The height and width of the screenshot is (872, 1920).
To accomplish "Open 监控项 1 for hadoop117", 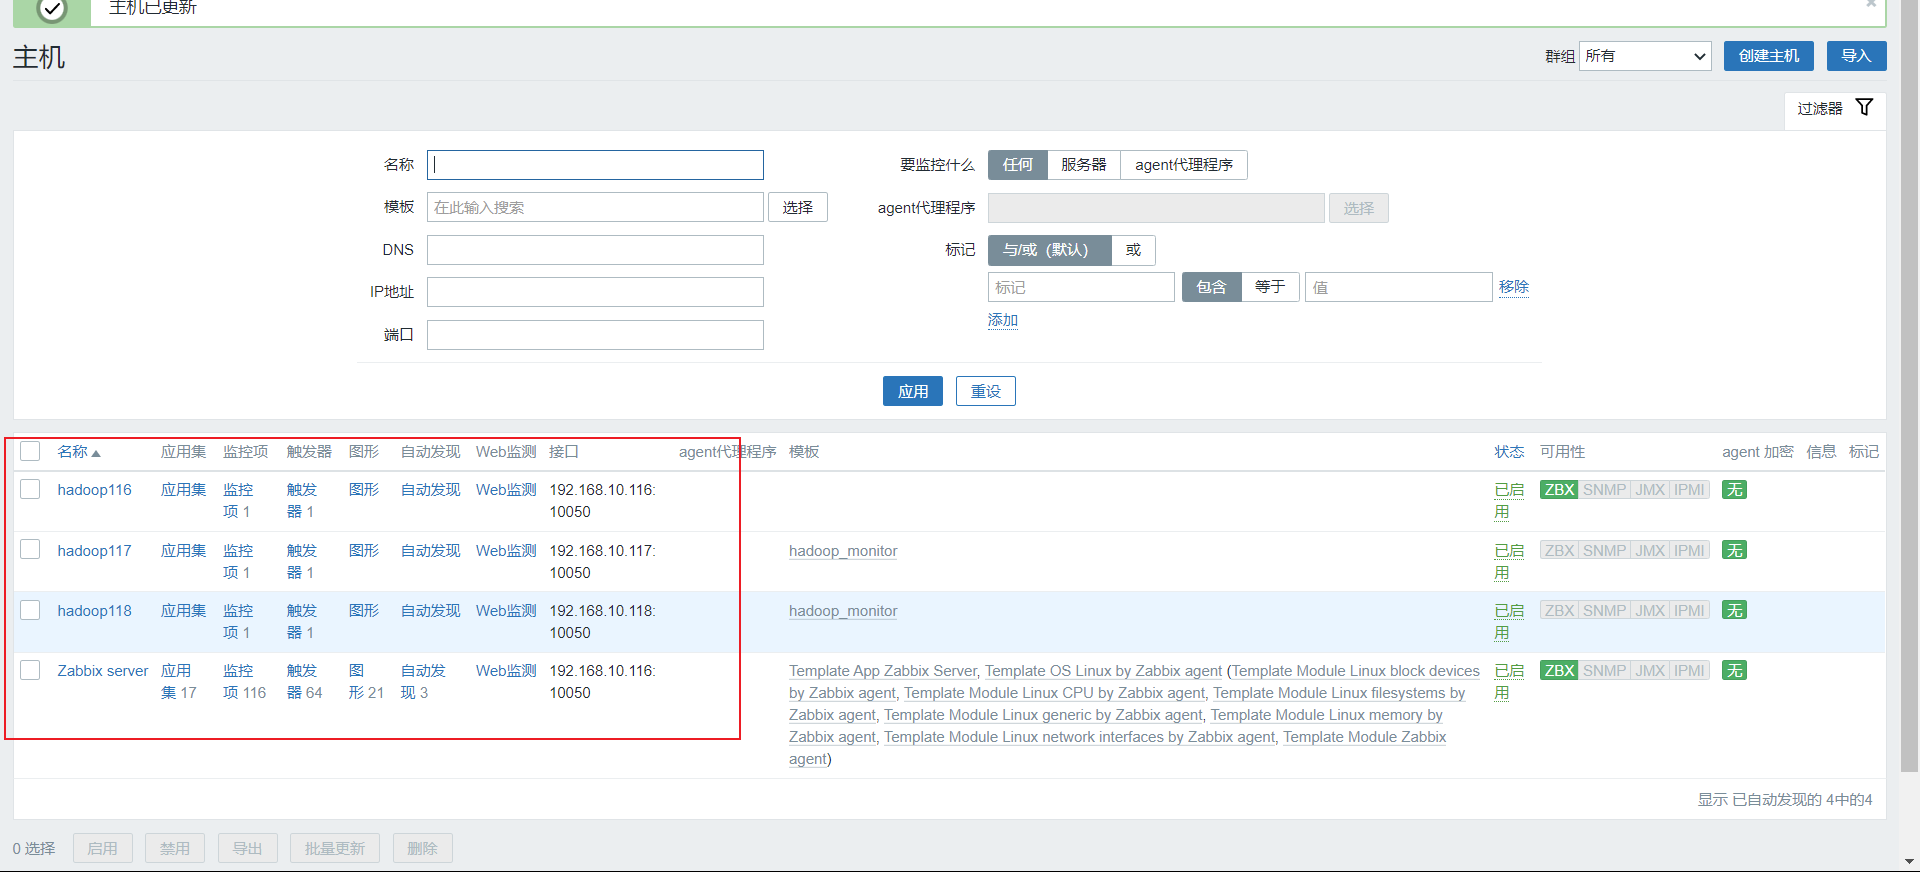I will pyautogui.click(x=238, y=562).
